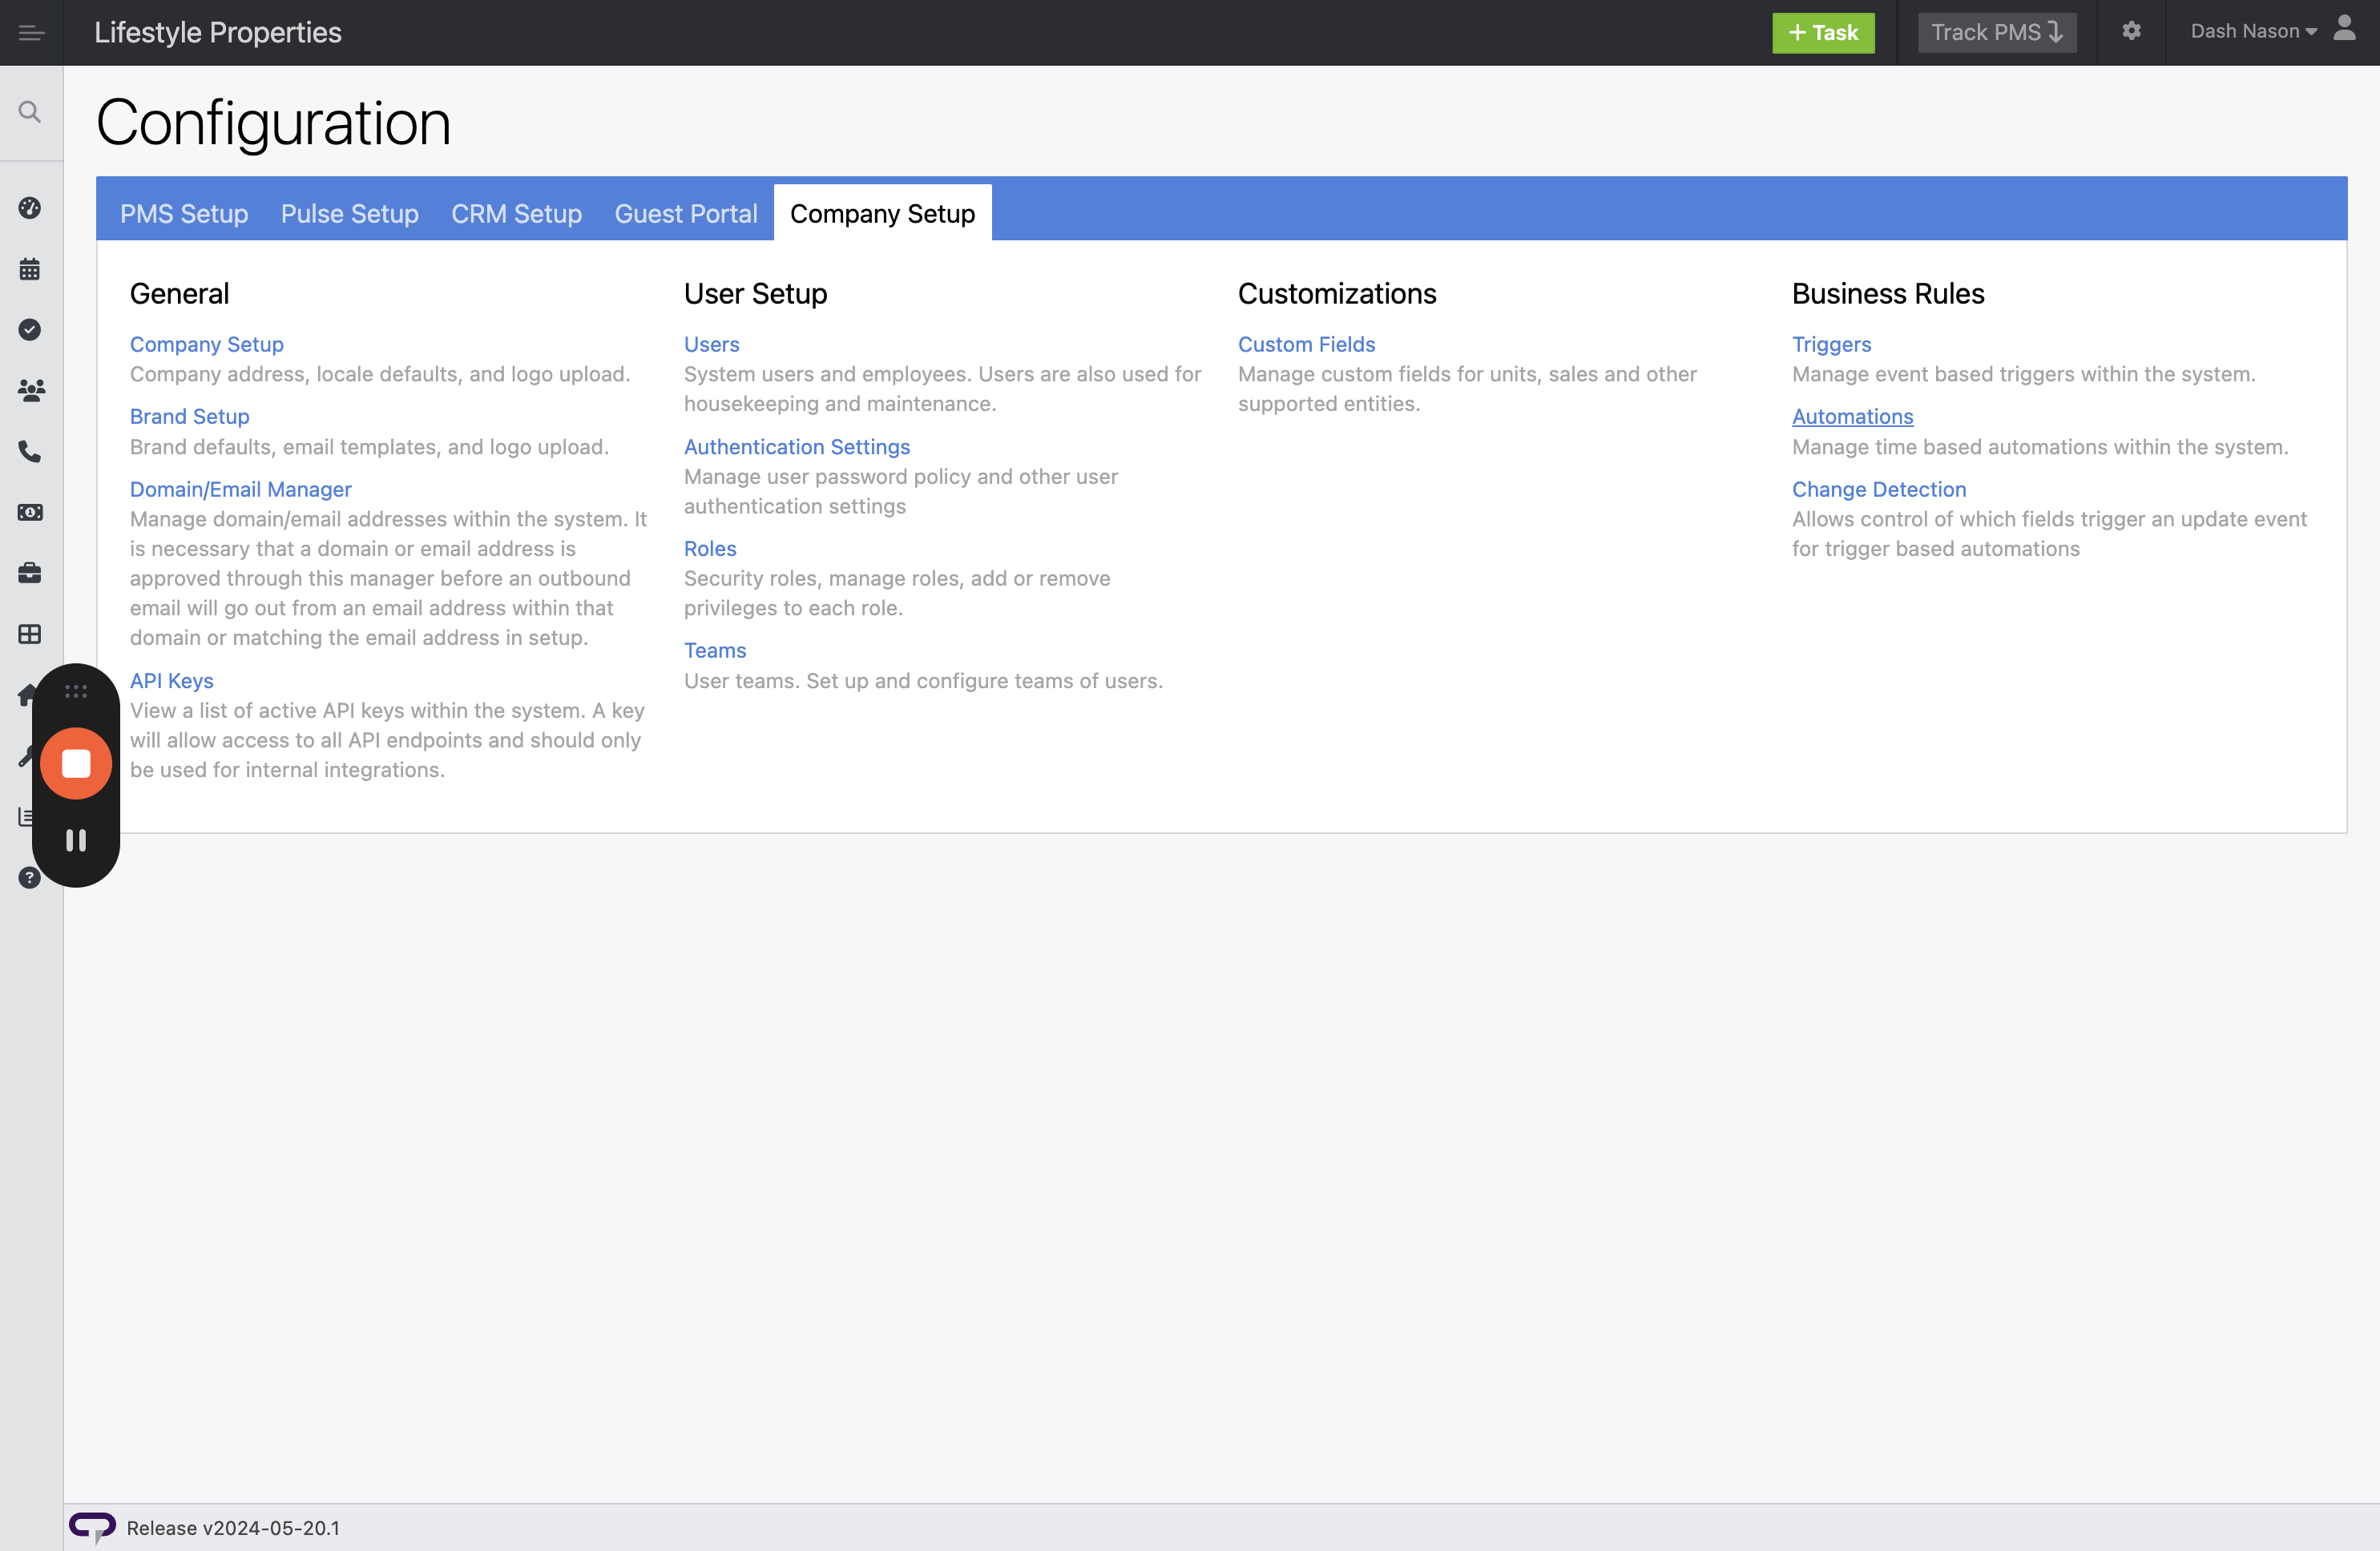
Task: Switch to the CRM Setup tab
Action: pos(516,214)
